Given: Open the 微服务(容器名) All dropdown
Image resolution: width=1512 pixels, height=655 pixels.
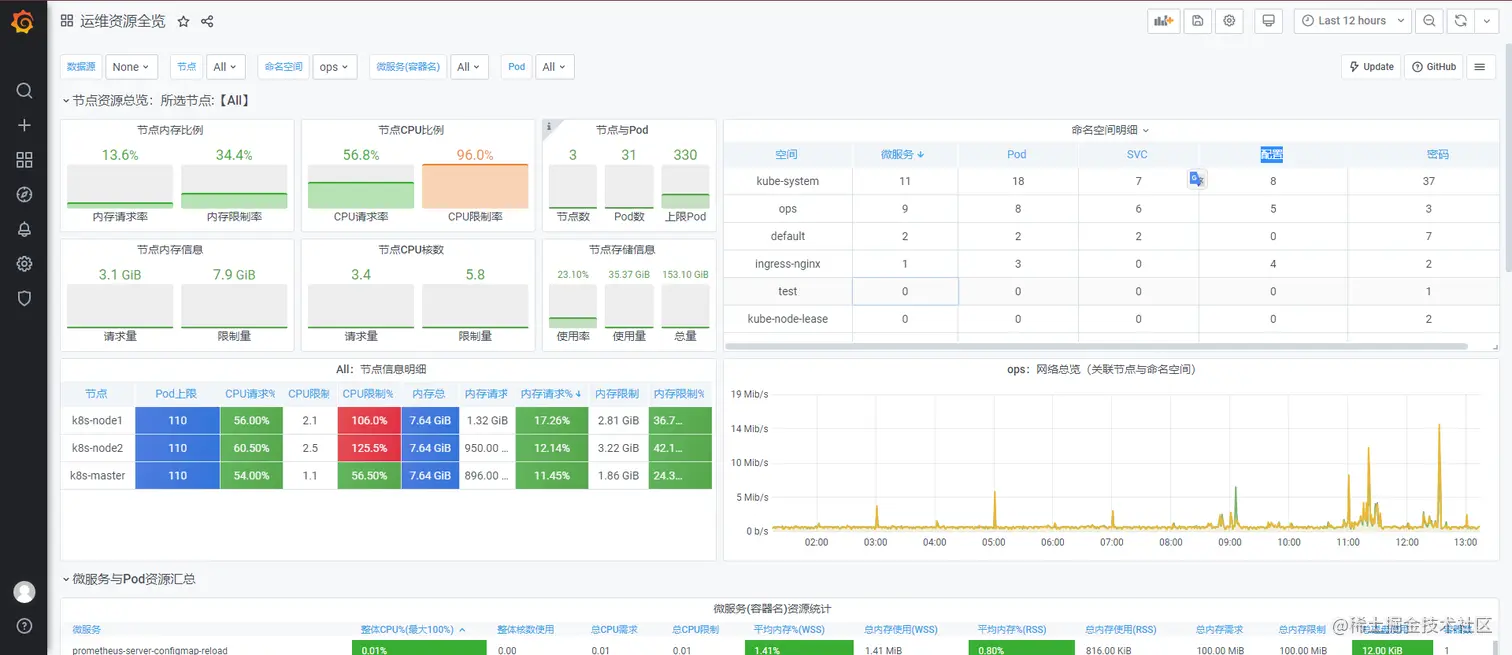Looking at the screenshot, I should [x=469, y=67].
